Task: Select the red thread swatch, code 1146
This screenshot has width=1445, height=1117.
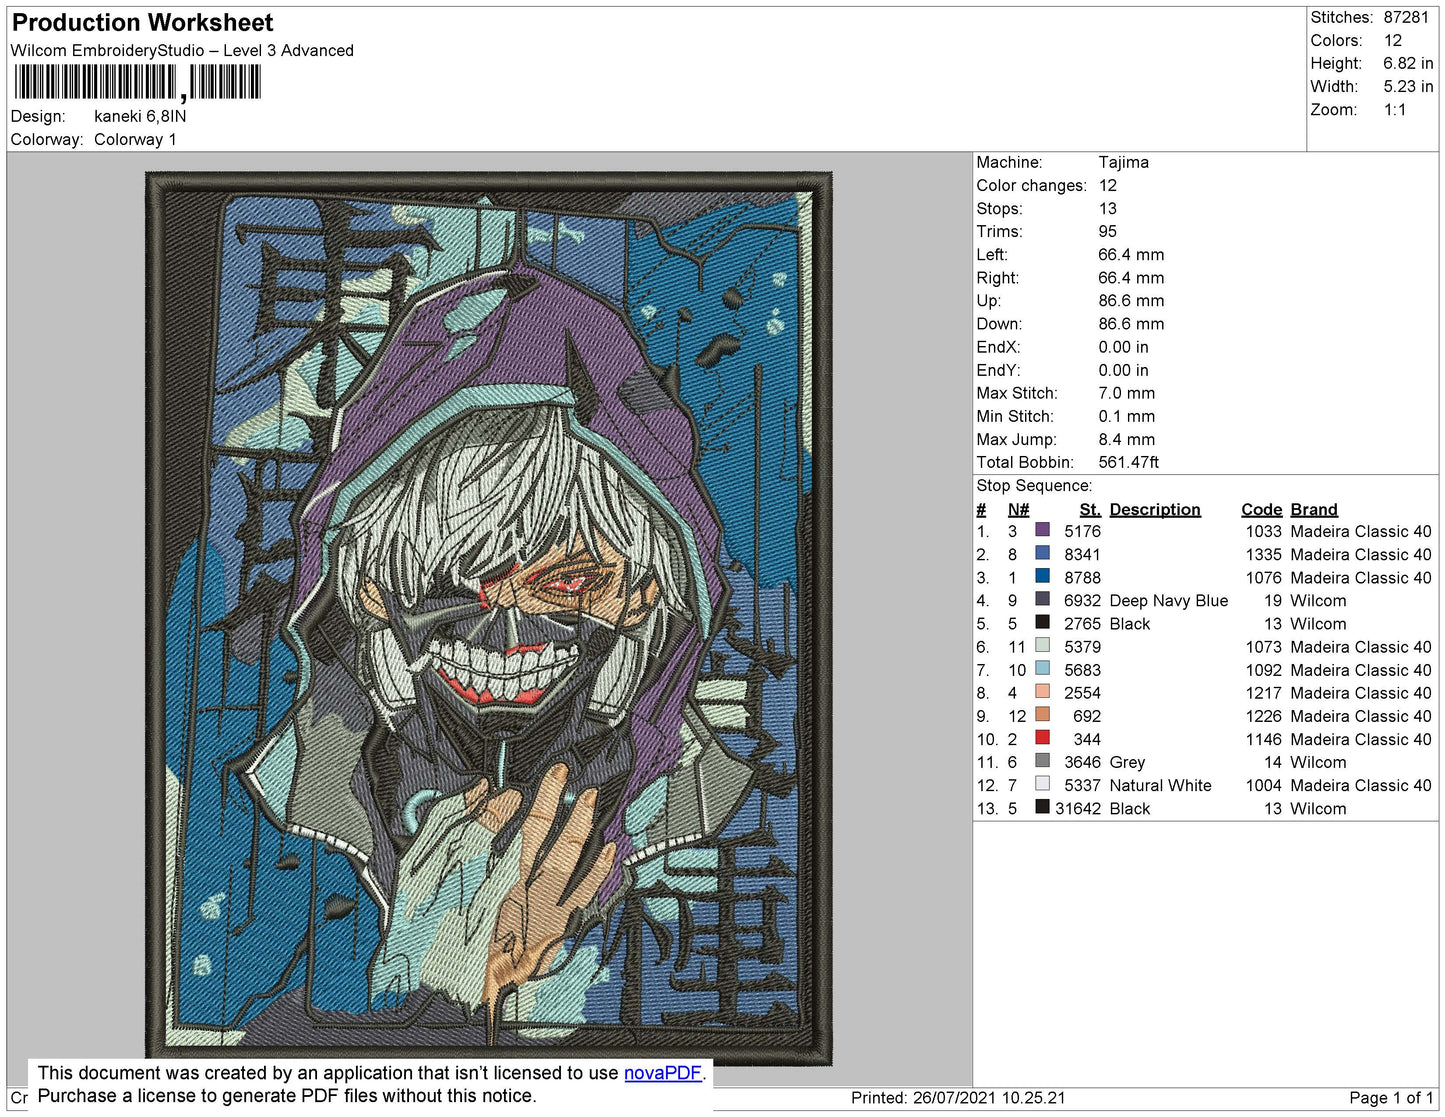Action: pyautogui.click(x=1042, y=738)
